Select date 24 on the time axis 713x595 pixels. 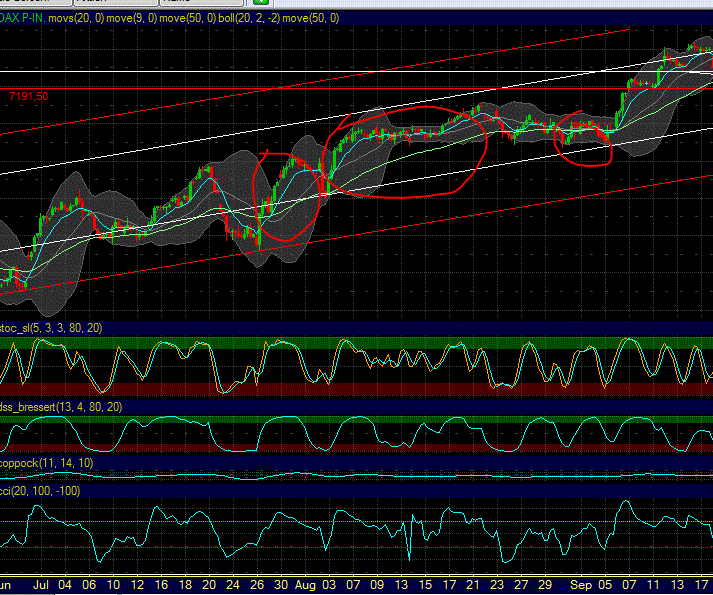pos(232,585)
